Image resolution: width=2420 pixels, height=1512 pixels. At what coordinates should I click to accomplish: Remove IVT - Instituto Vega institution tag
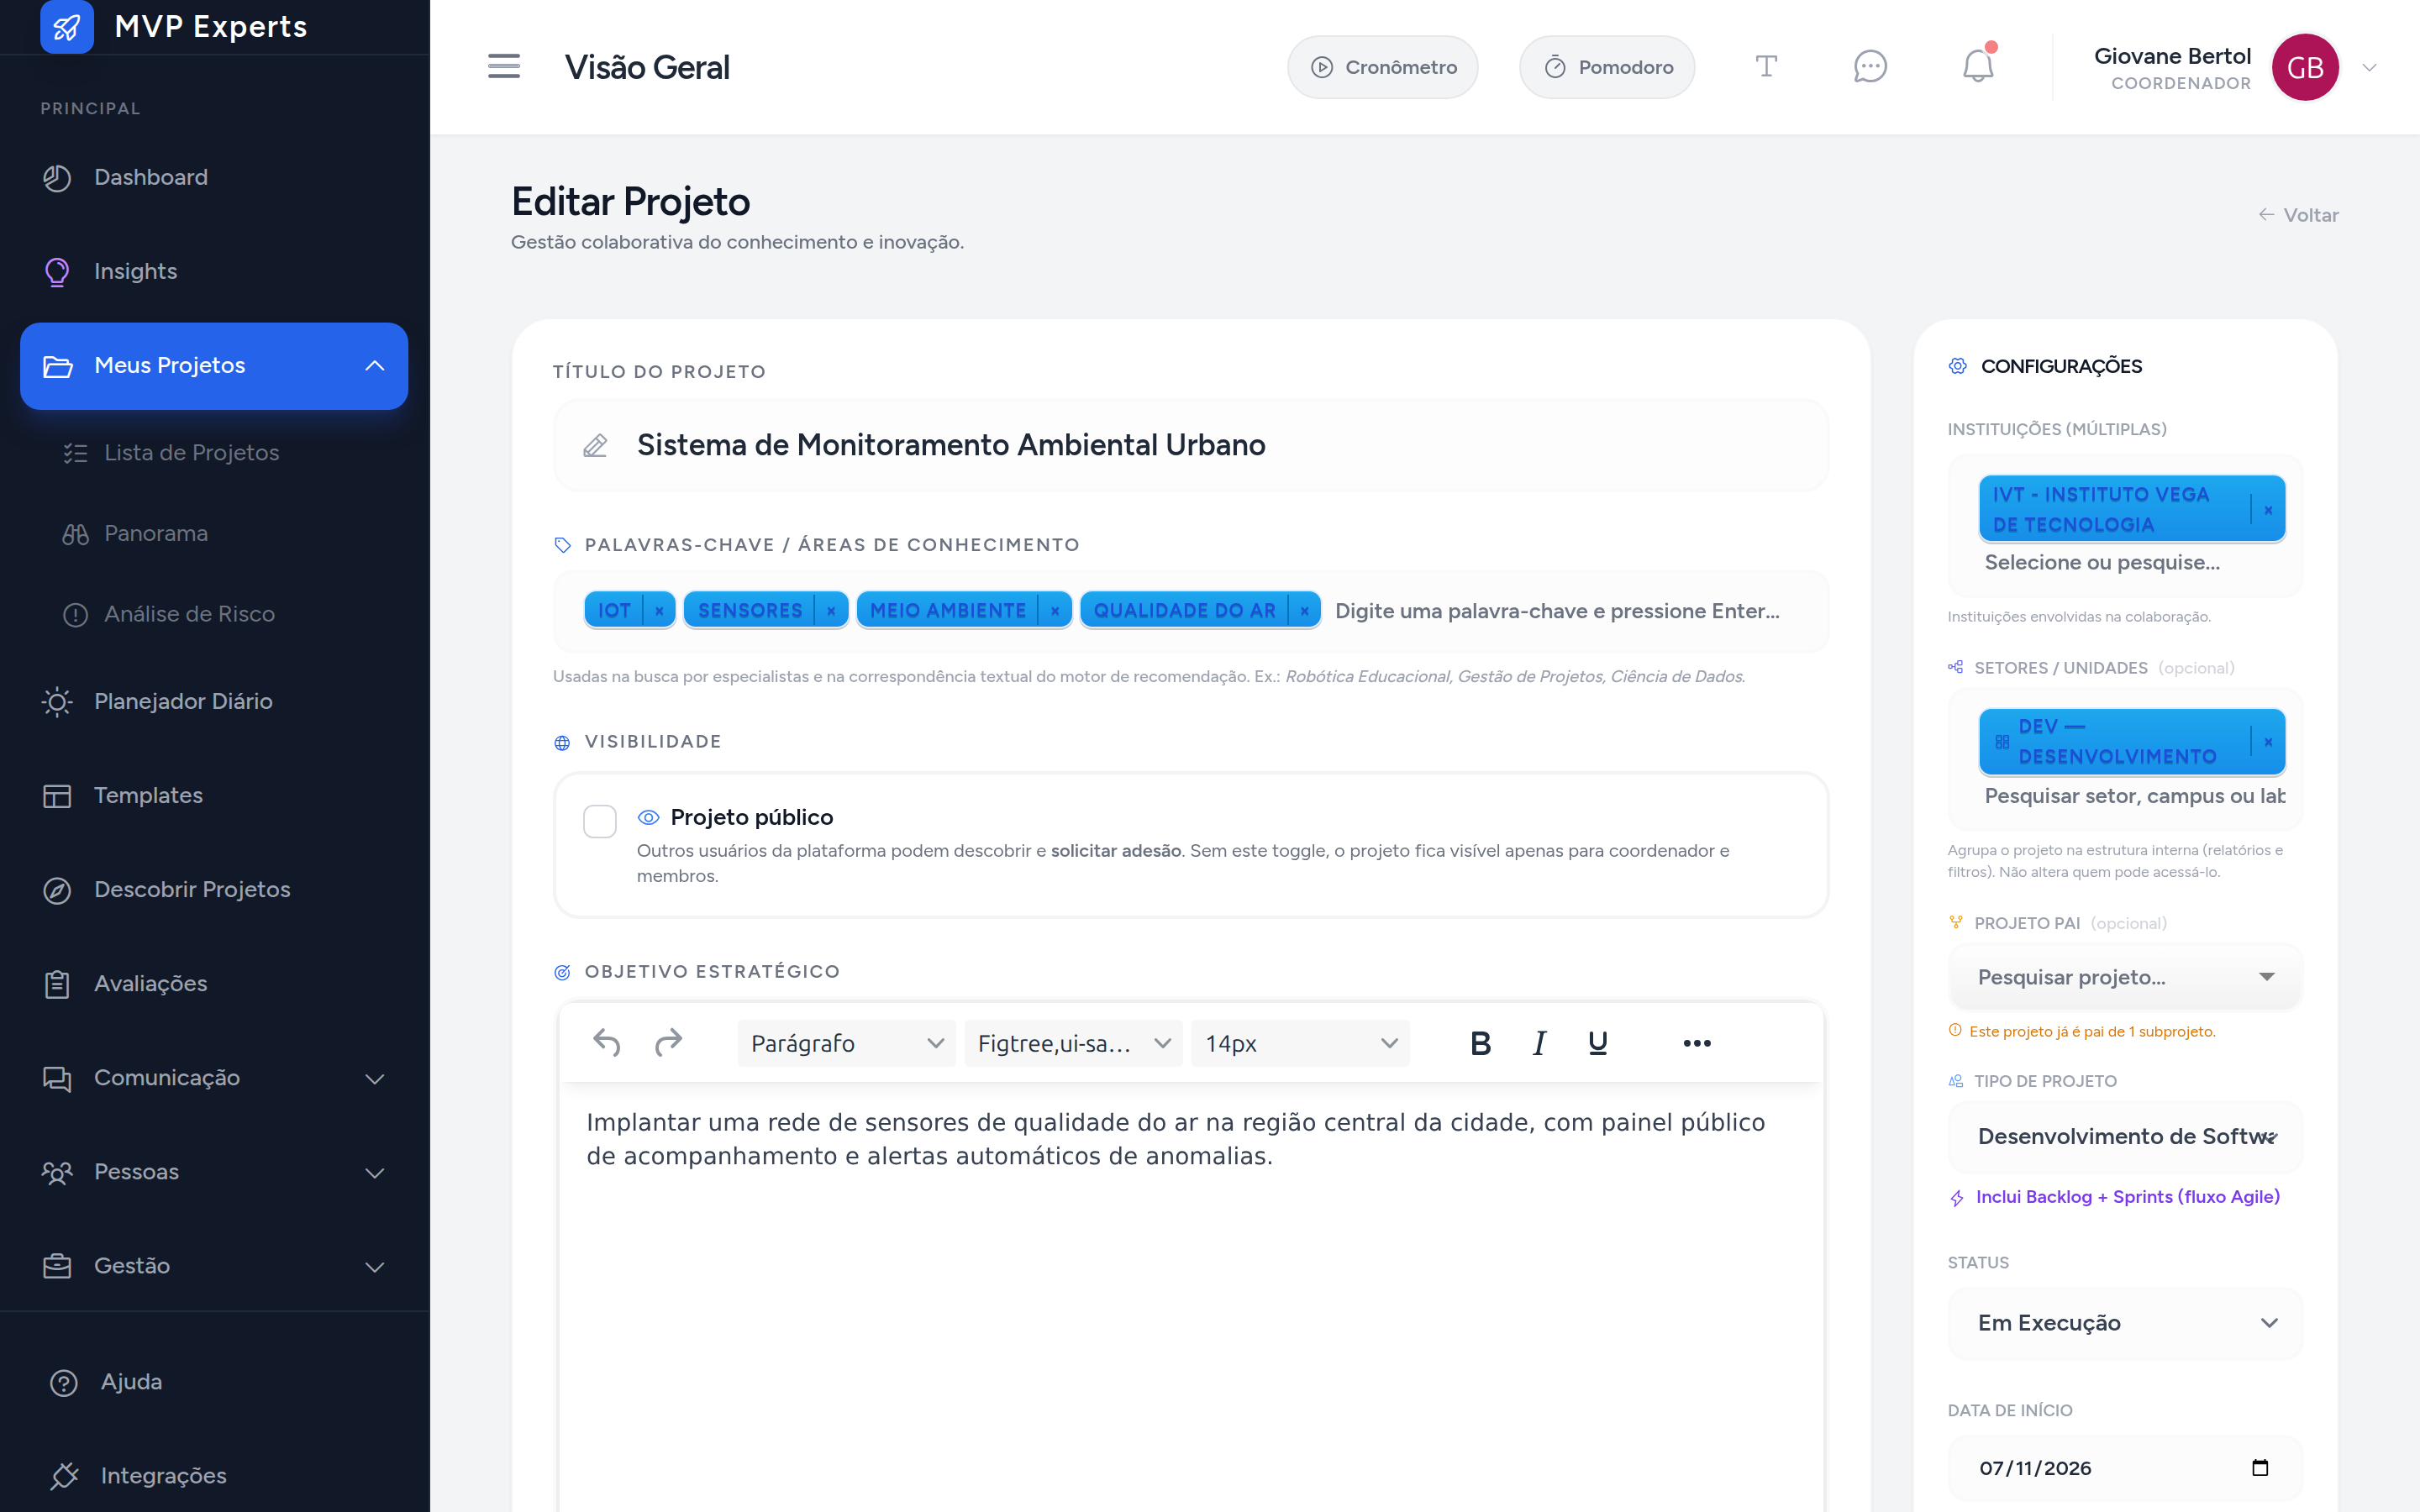tap(2268, 510)
